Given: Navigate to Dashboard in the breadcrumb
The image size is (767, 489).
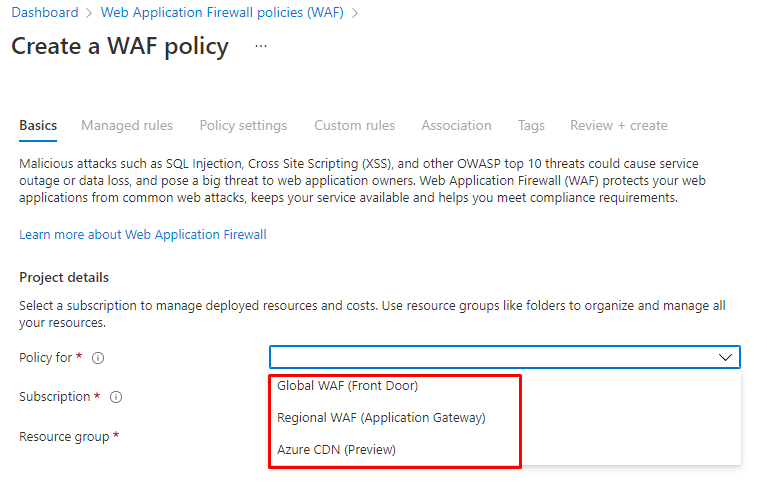Looking at the screenshot, I should click(x=45, y=13).
